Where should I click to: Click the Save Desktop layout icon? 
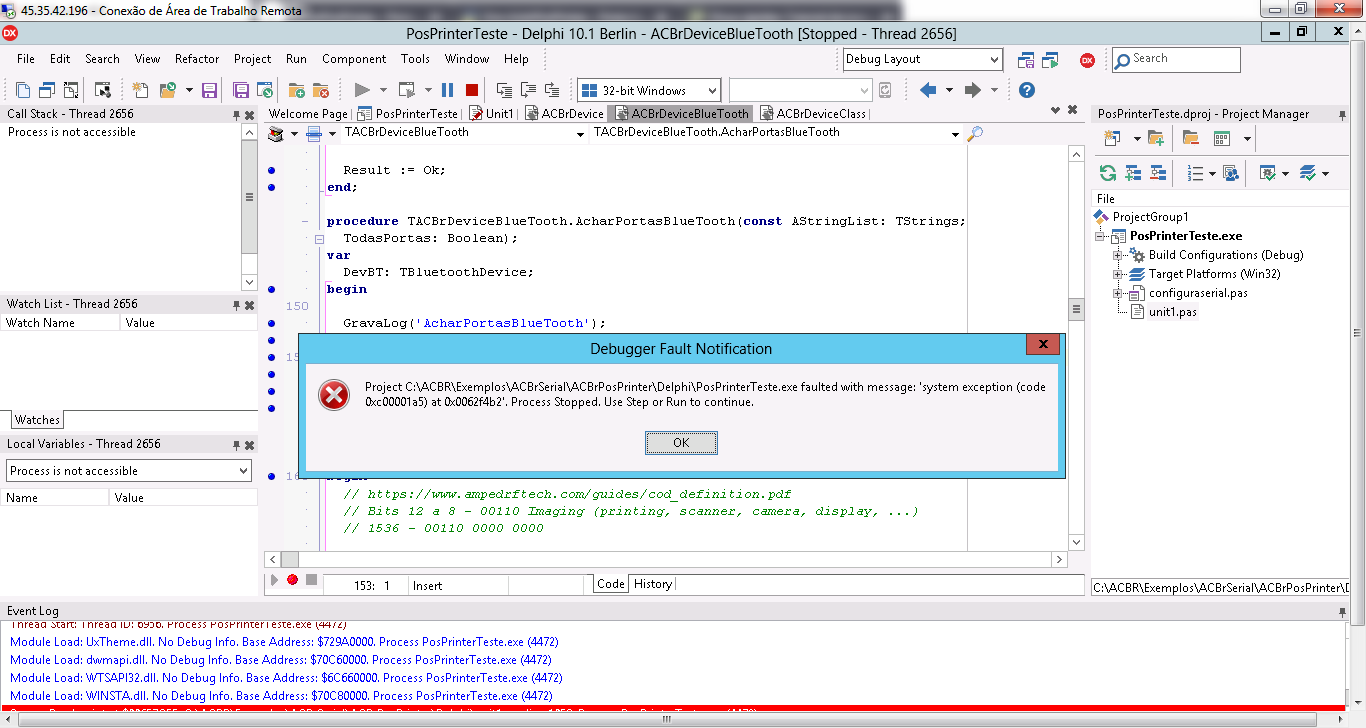click(1026, 60)
